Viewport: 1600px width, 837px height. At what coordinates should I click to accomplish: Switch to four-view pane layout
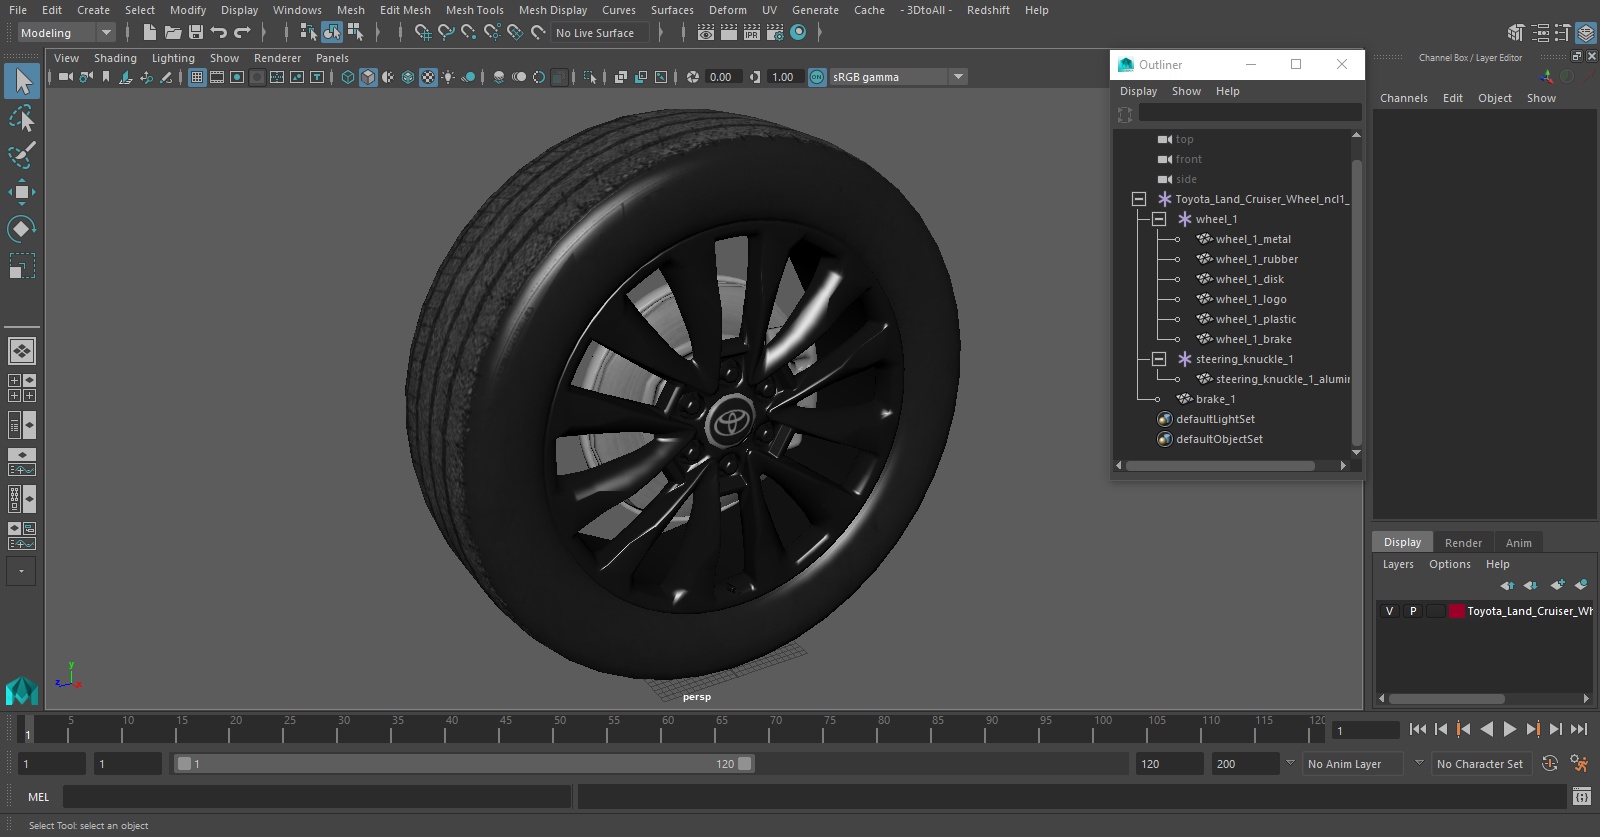22,388
